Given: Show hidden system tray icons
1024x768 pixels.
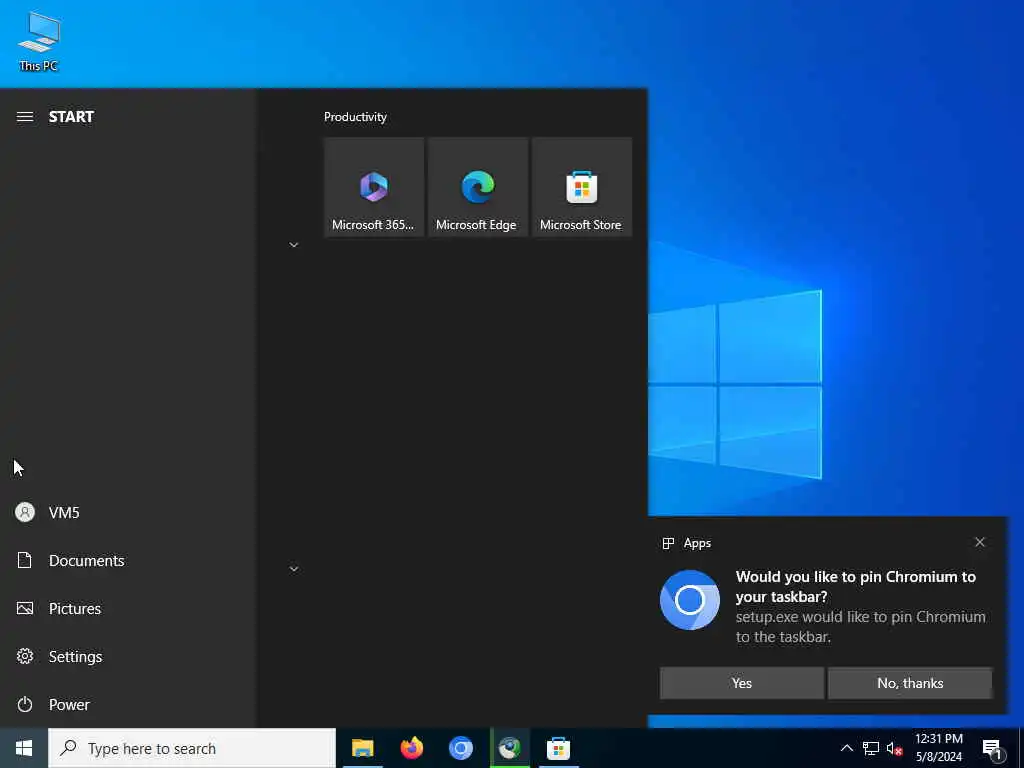Looking at the screenshot, I should pyautogui.click(x=846, y=748).
